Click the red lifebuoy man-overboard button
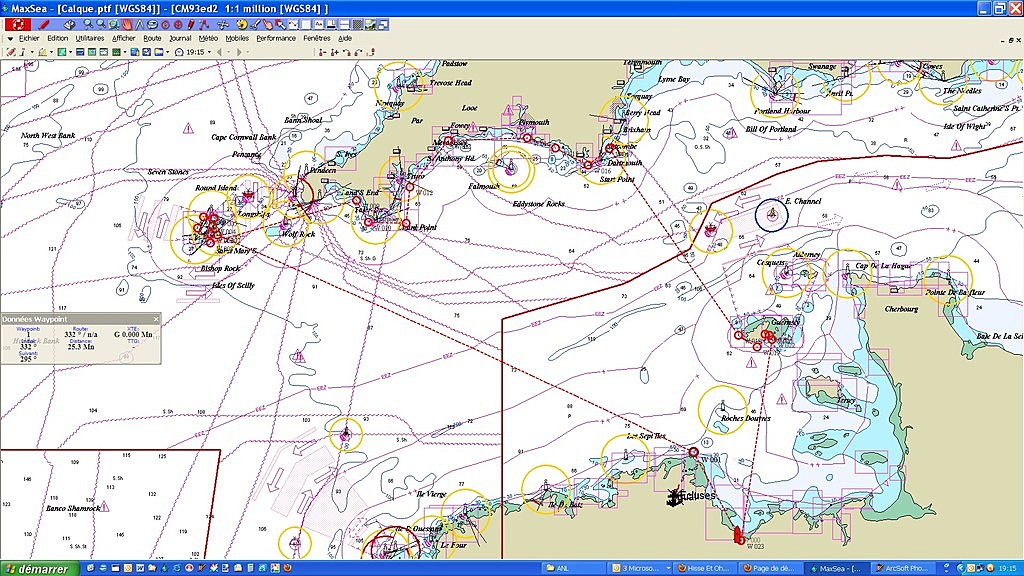 (x=18, y=25)
